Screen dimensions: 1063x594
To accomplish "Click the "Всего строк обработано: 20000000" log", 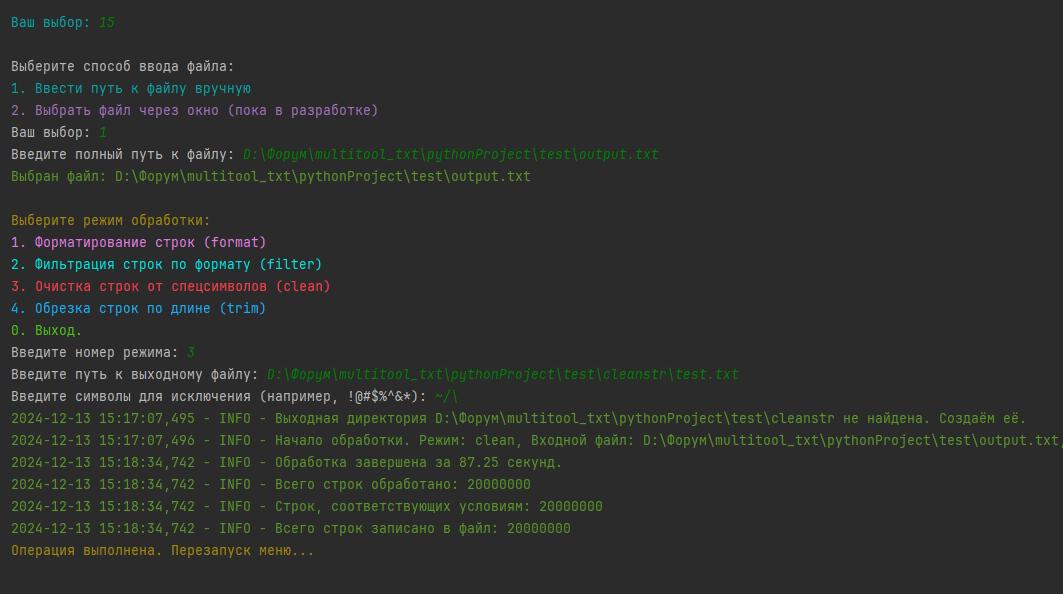I will point(271,484).
